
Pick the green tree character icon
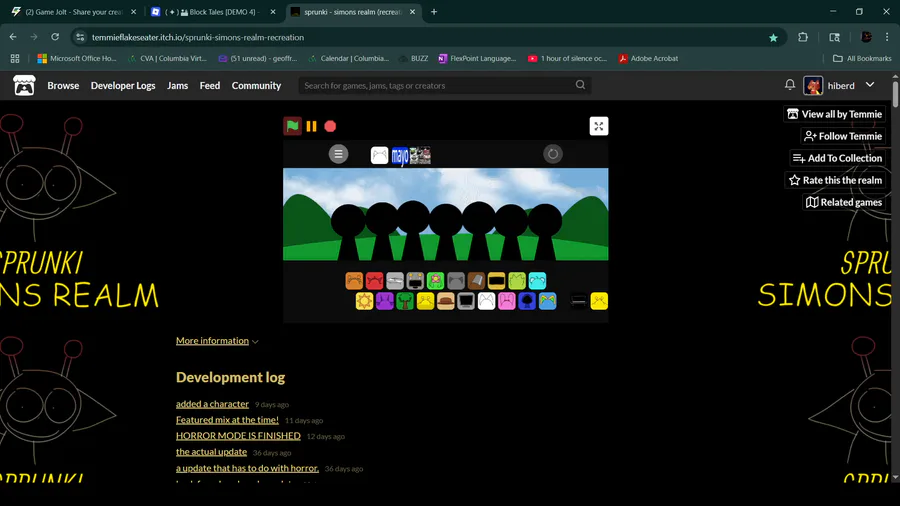[405, 301]
